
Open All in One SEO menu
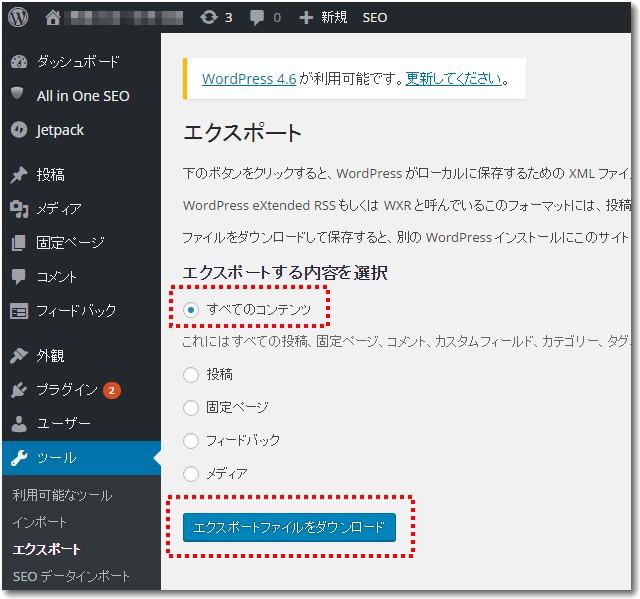(81, 96)
